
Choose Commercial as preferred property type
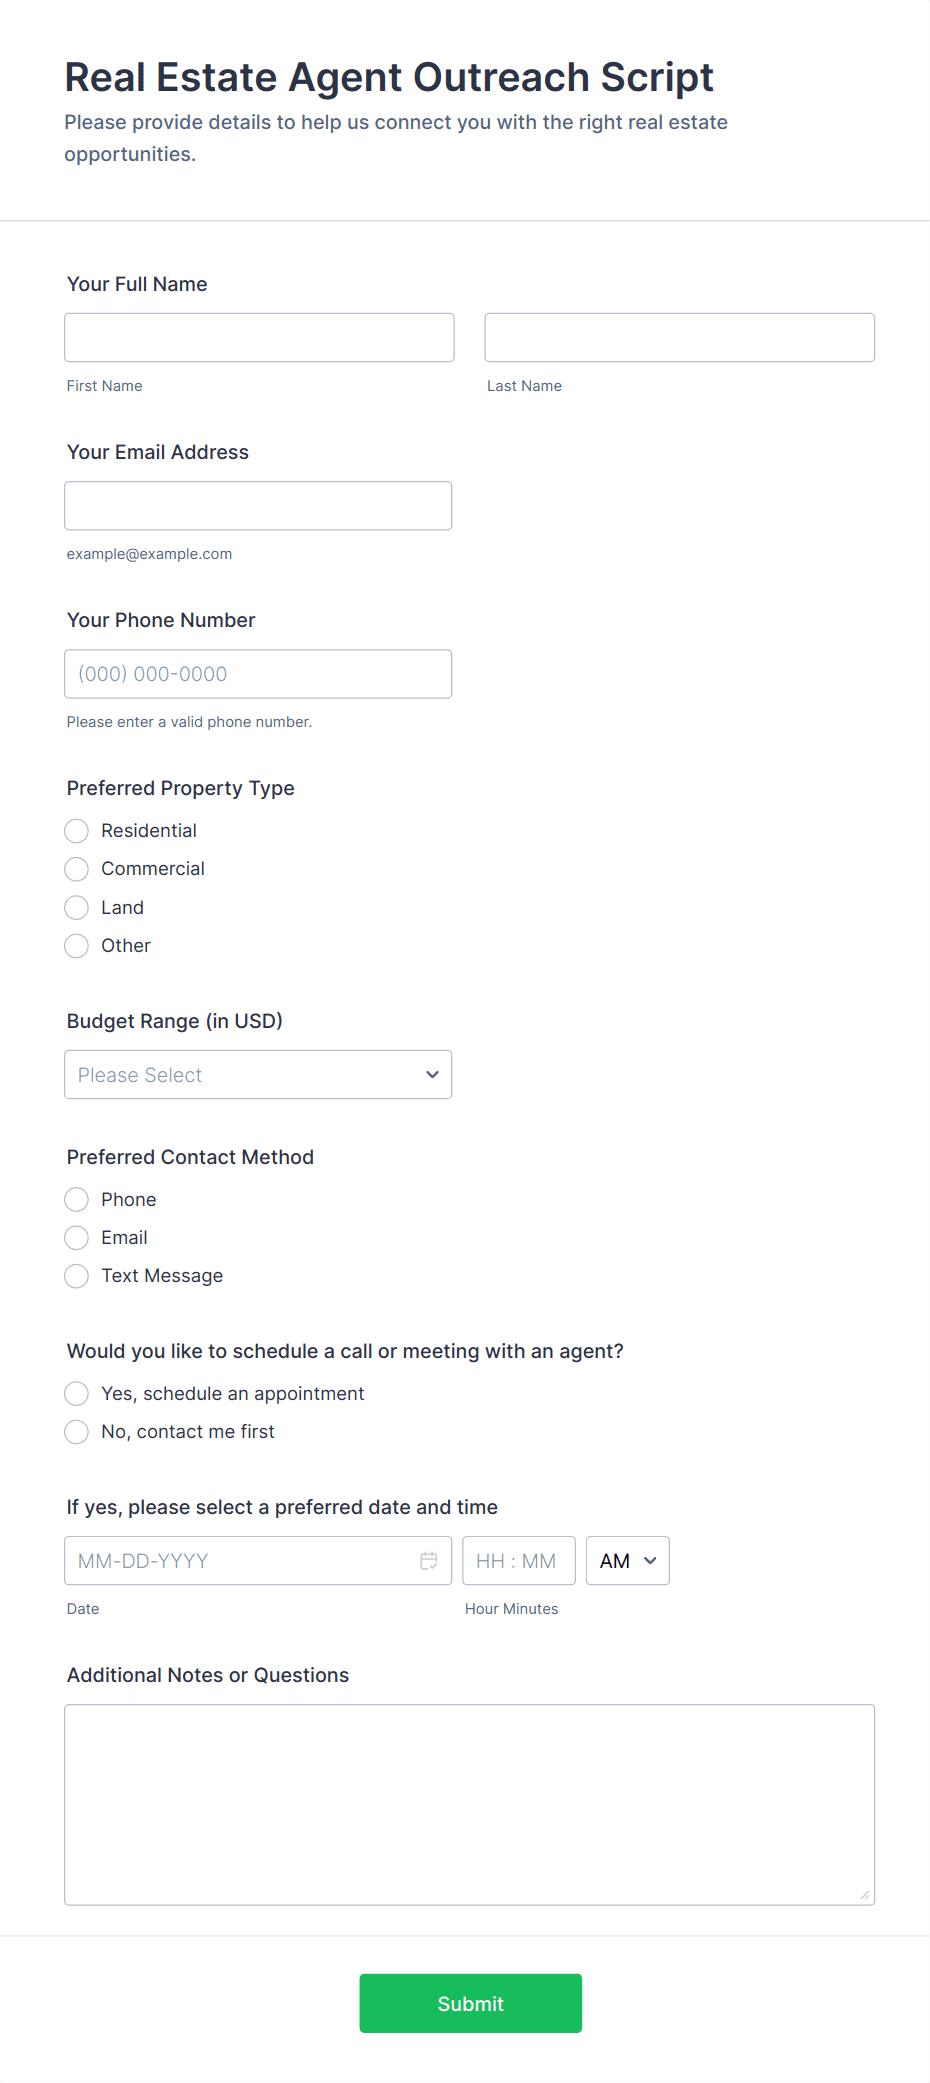76,868
